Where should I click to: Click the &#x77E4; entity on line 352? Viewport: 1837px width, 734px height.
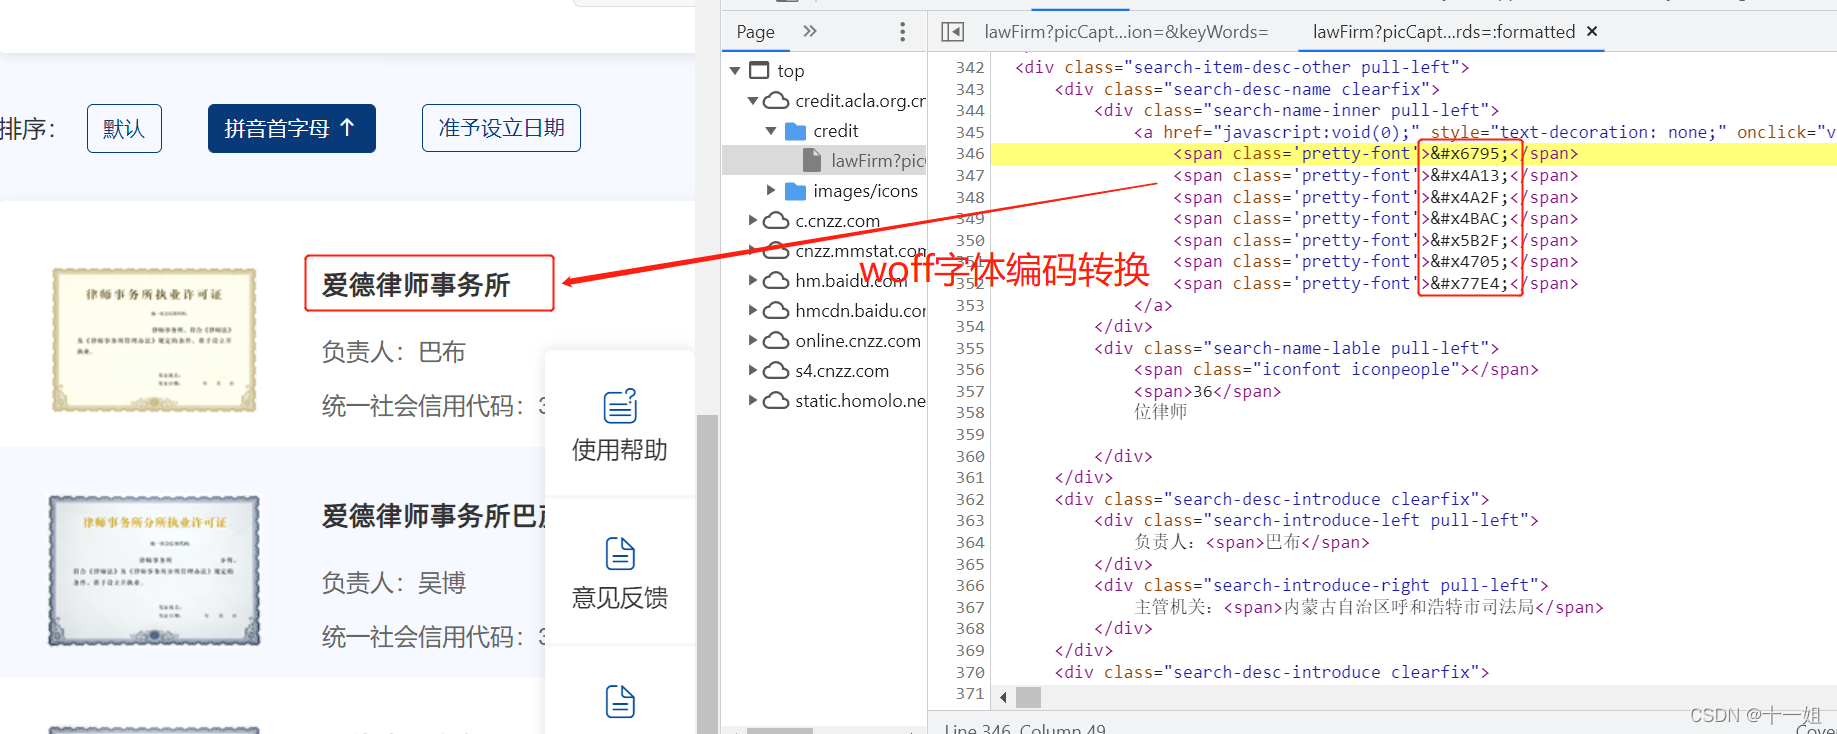[1469, 284]
